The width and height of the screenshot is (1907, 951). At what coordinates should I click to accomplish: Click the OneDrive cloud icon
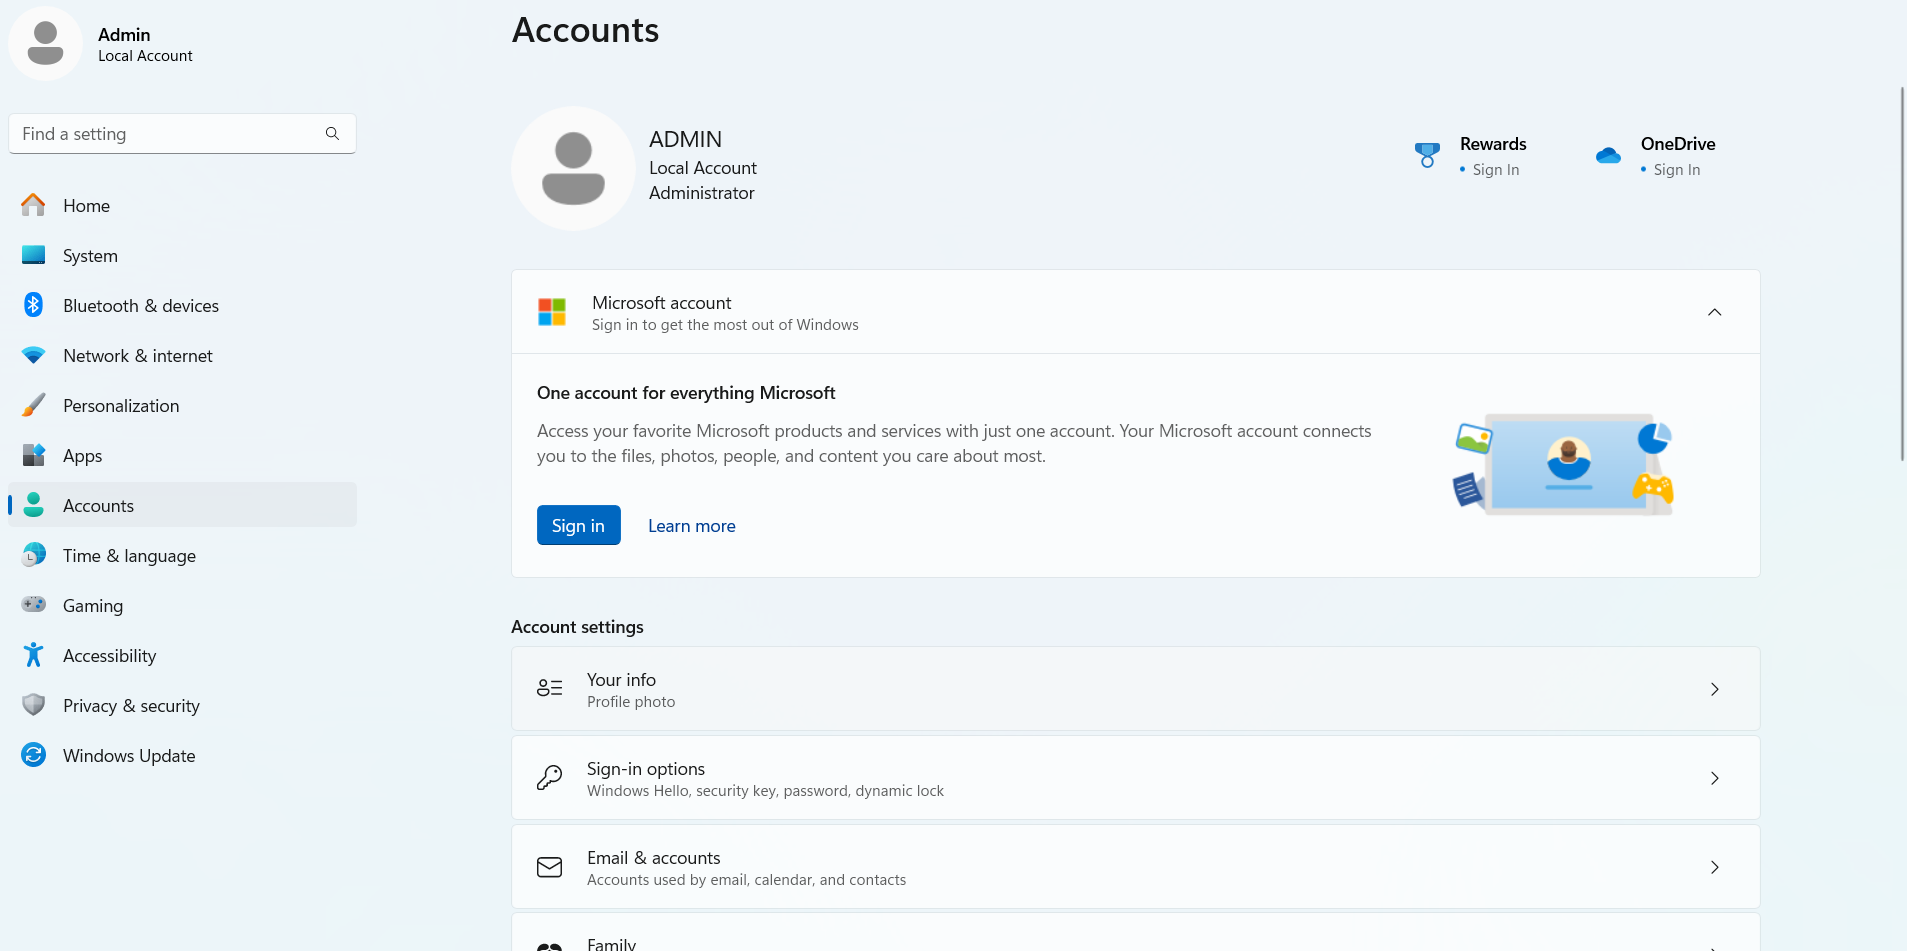click(x=1608, y=156)
